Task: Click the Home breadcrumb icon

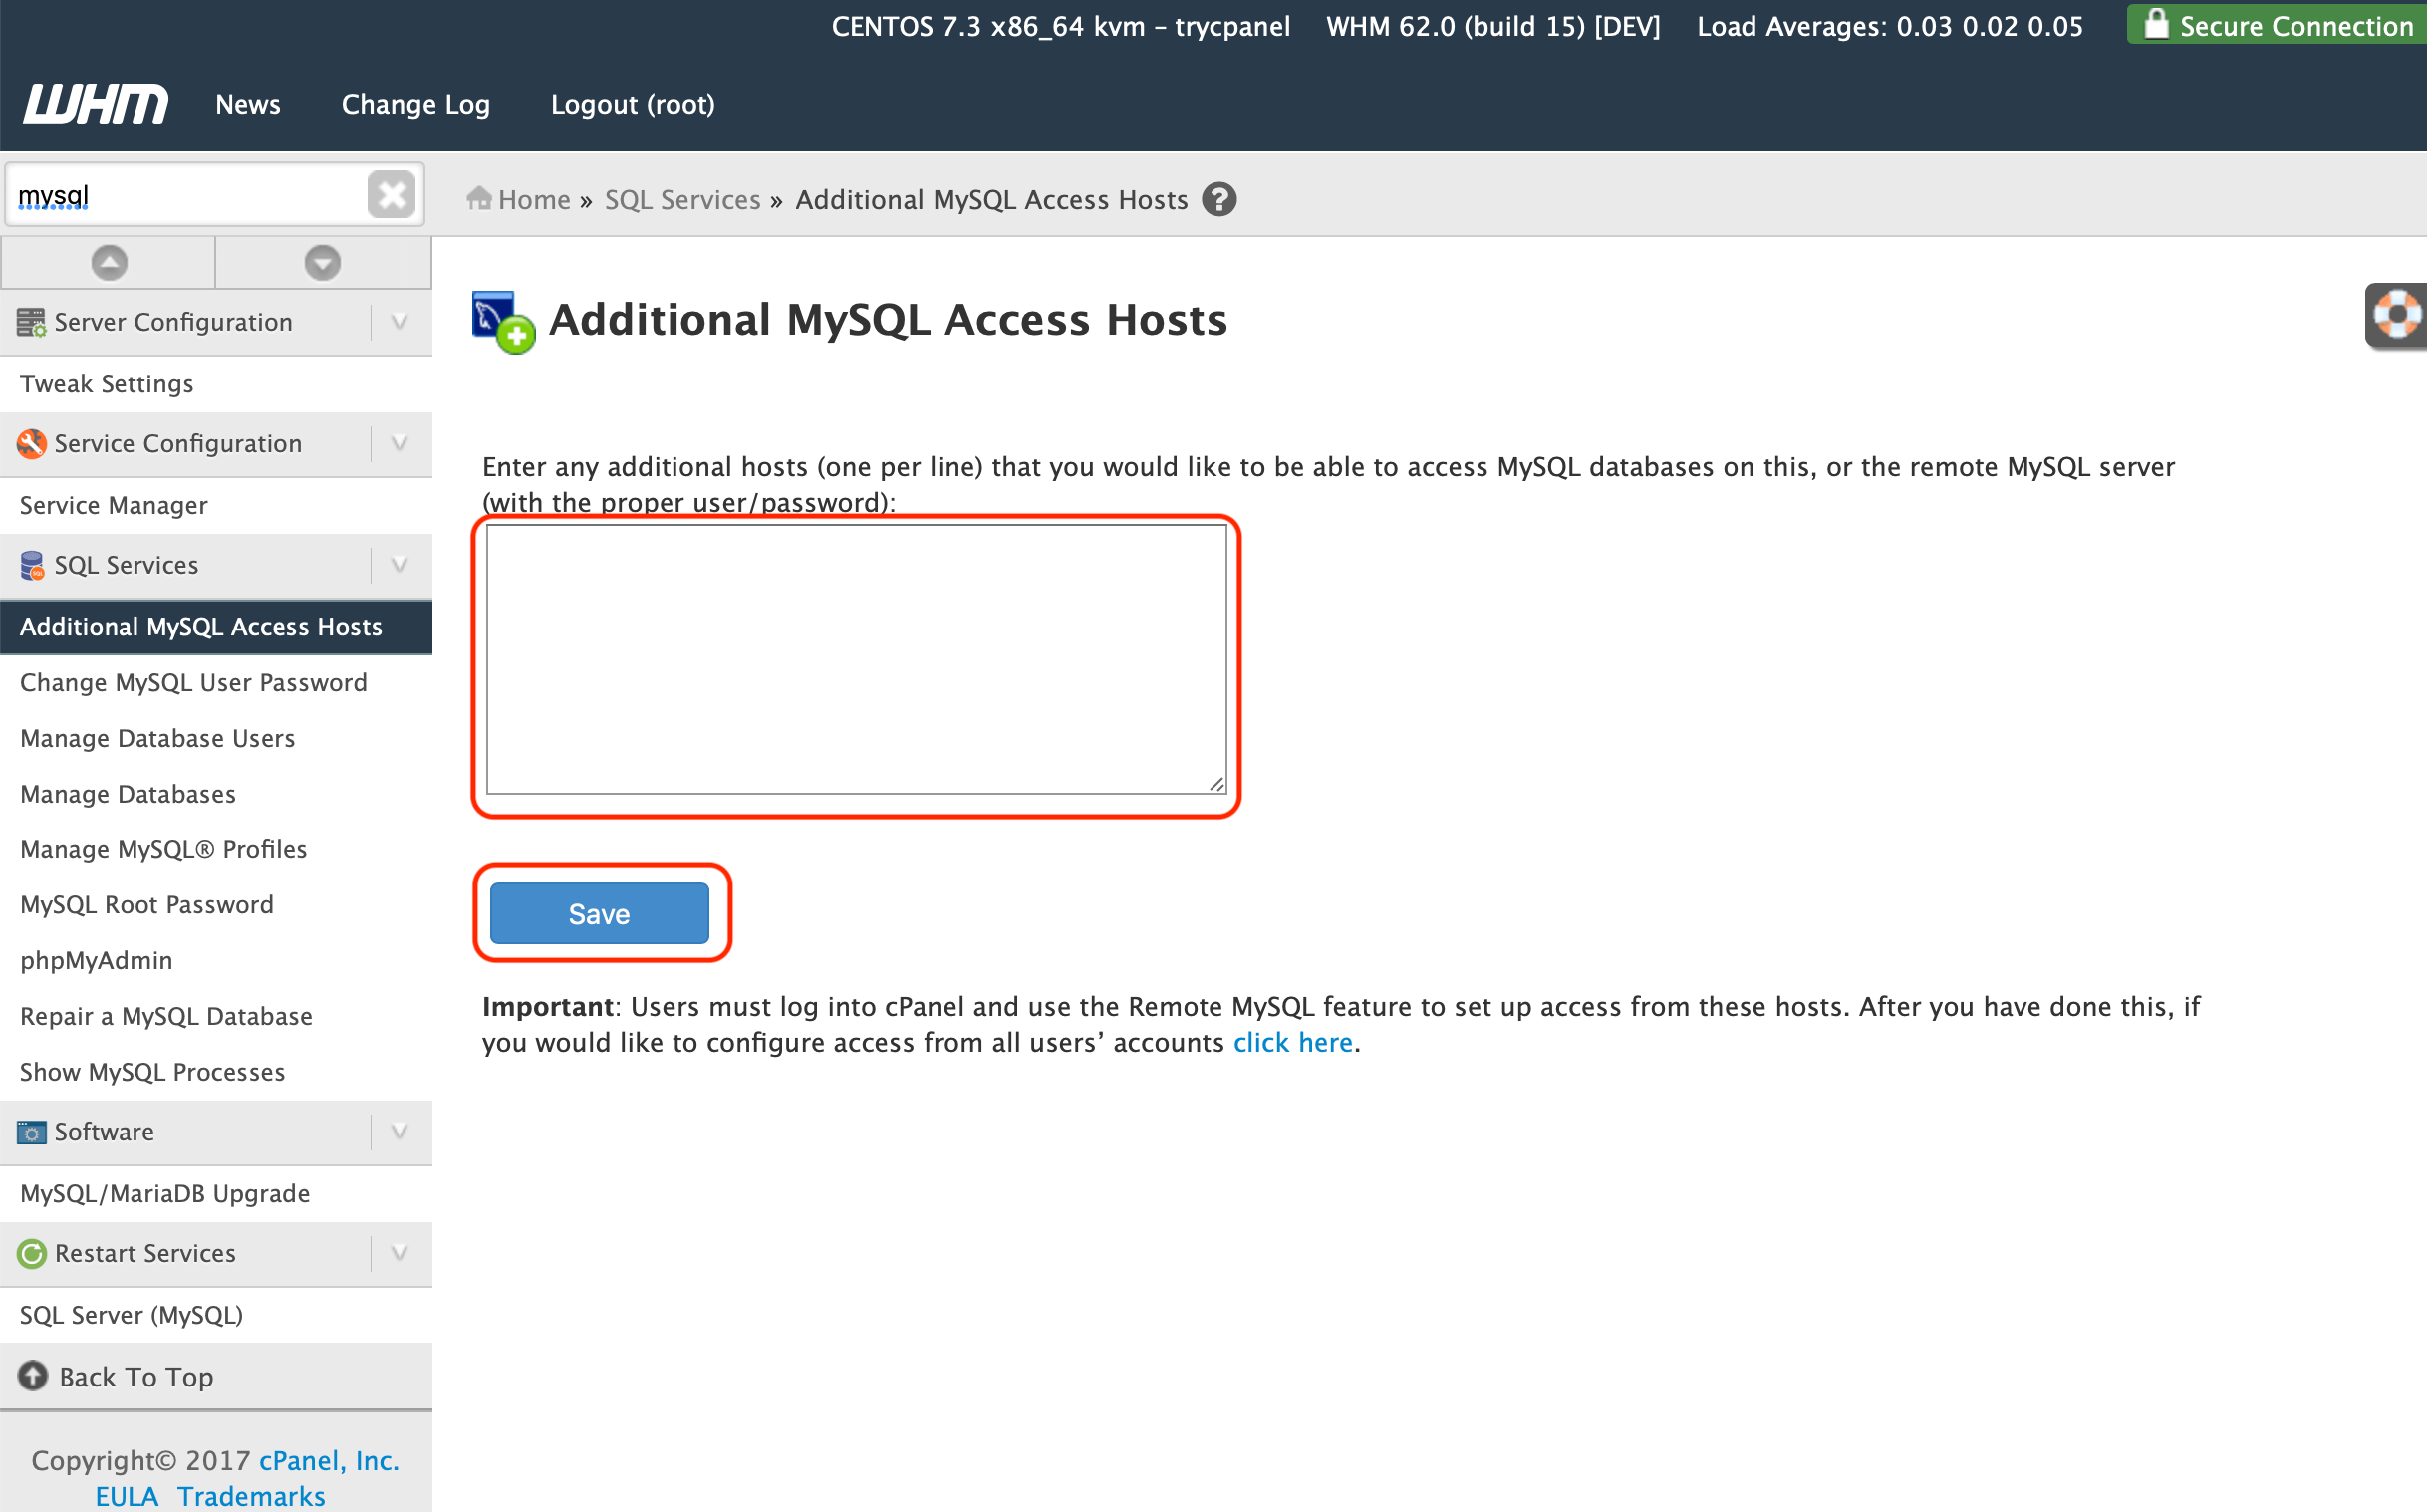Action: pyautogui.click(x=489, y=198)
